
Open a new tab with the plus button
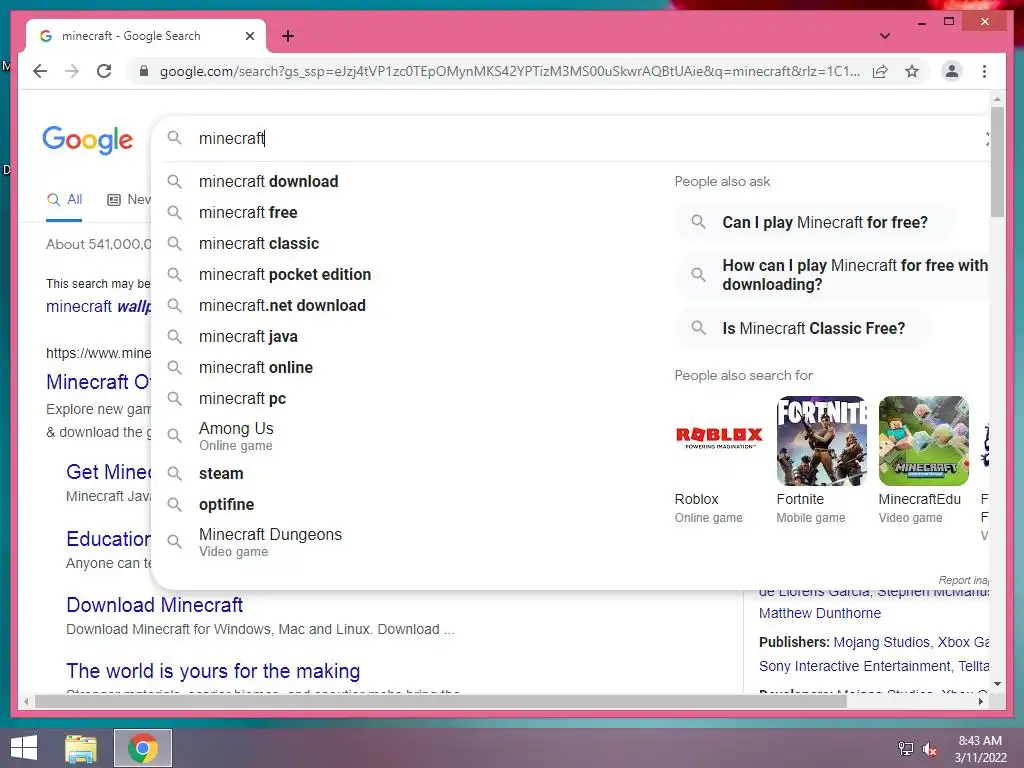[288, 36]
